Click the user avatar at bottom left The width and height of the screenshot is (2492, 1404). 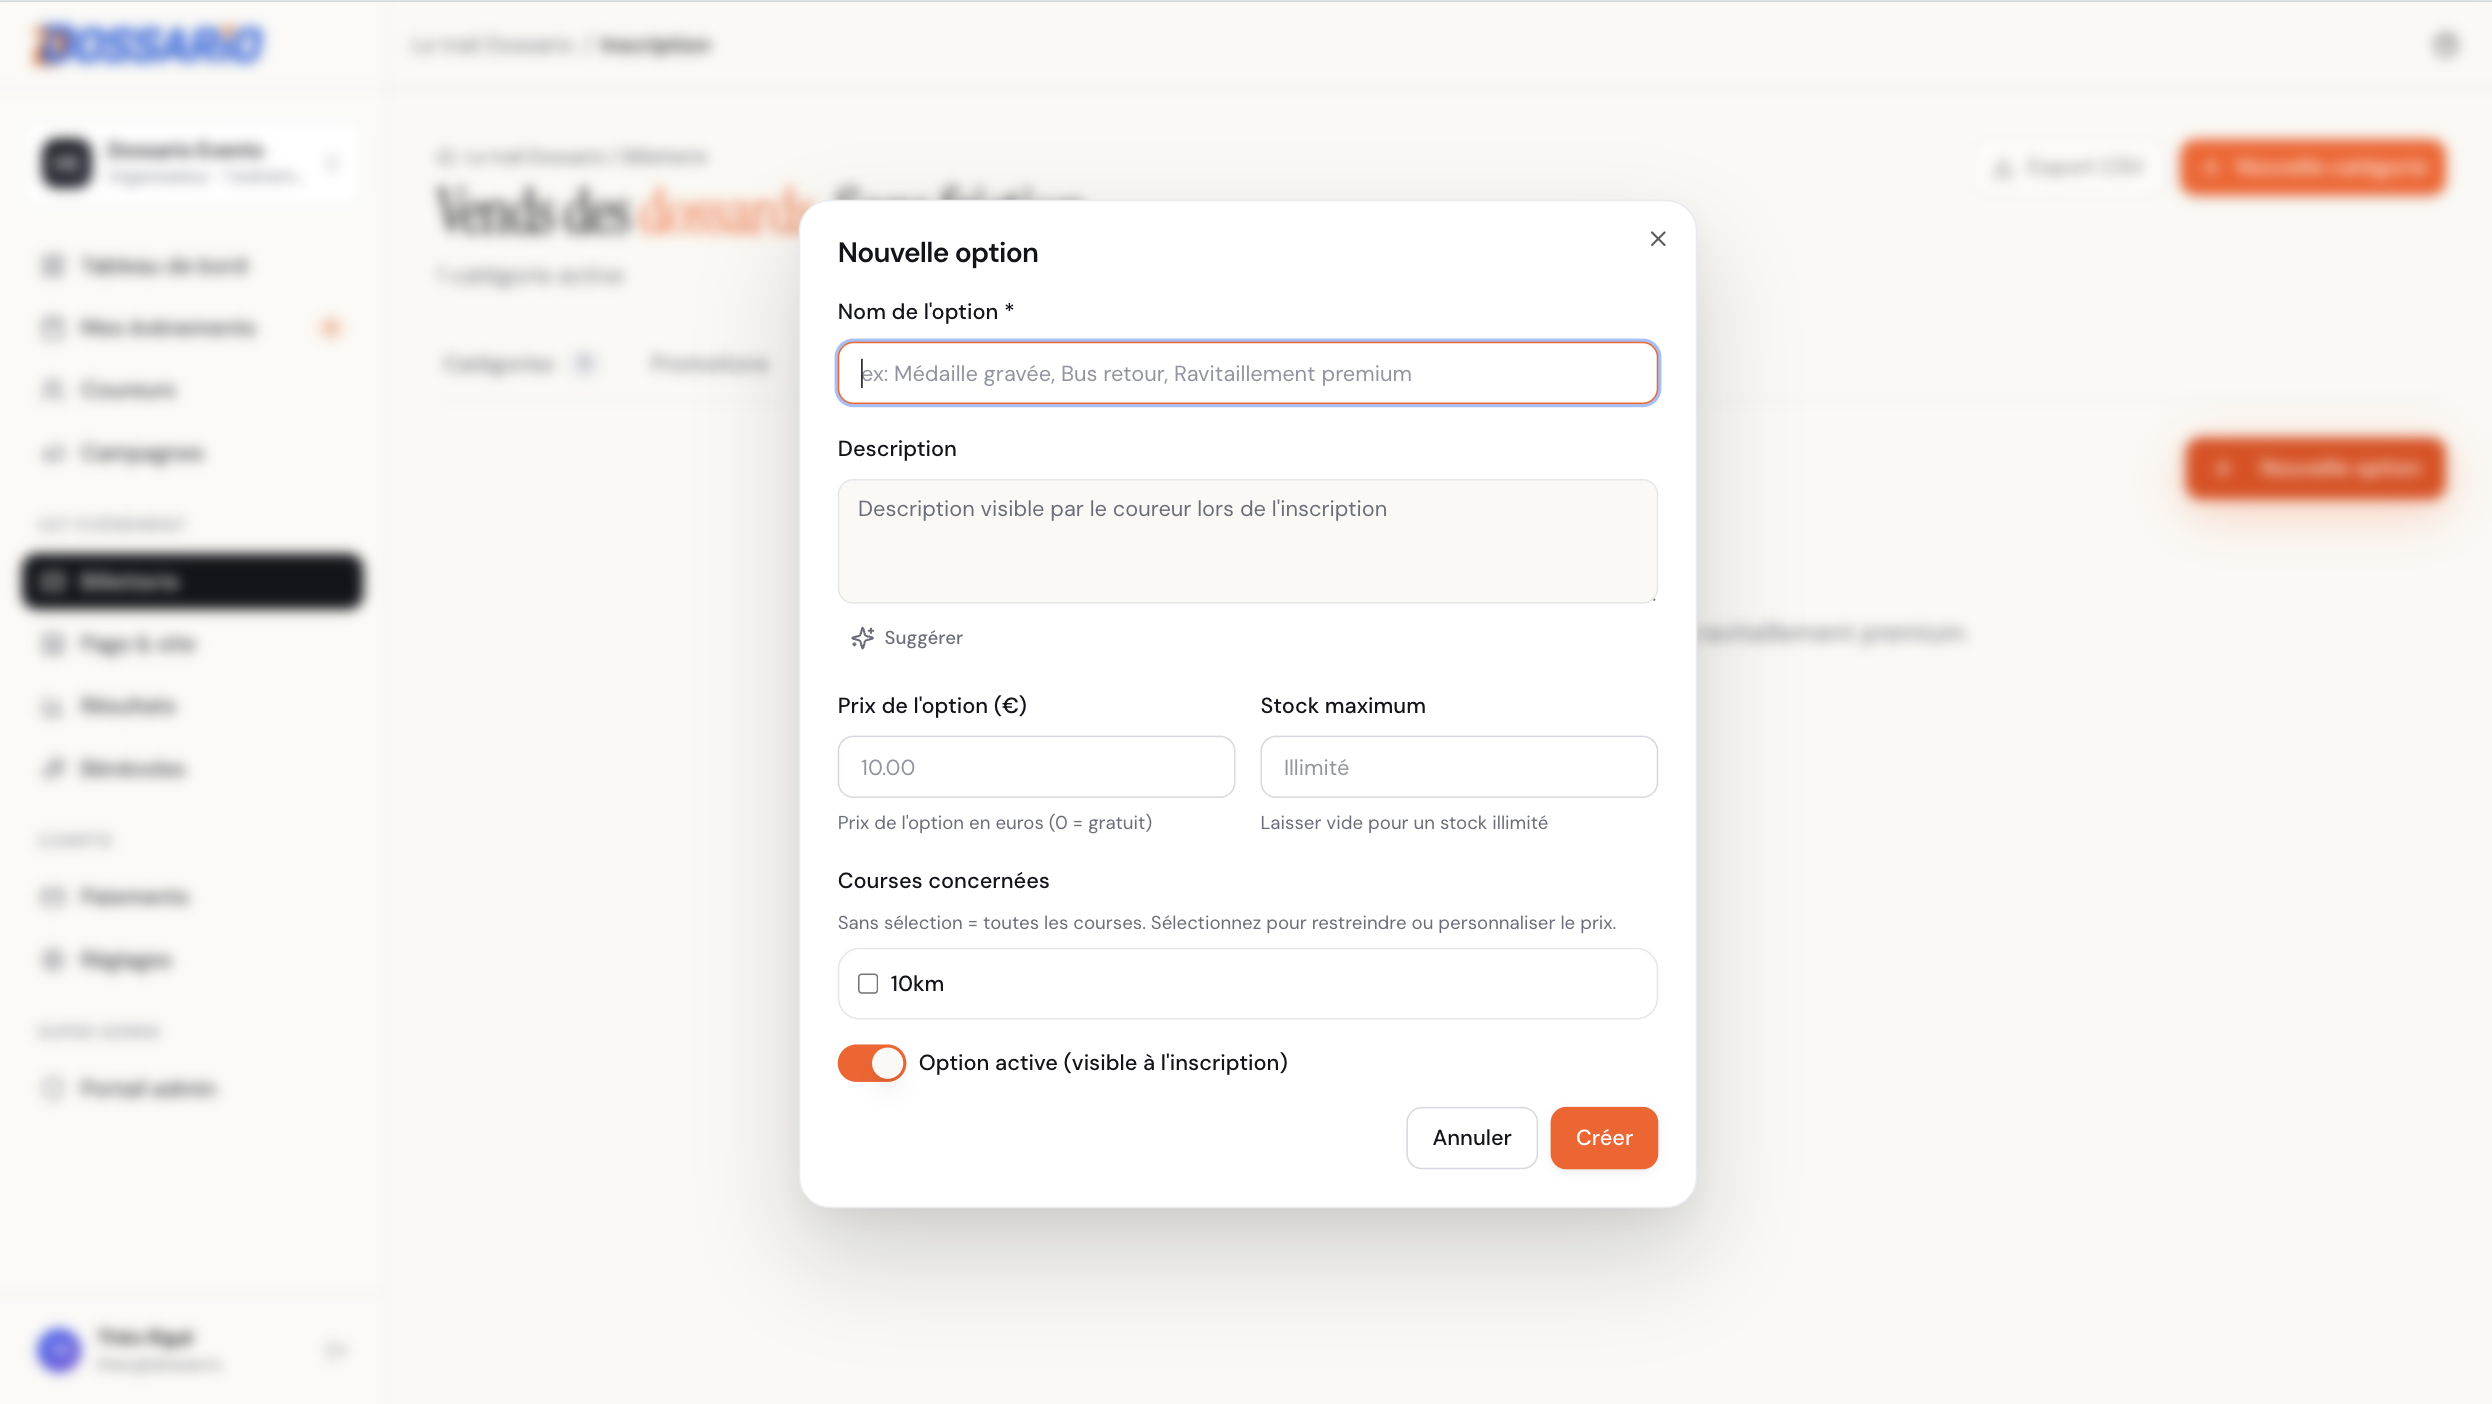tap(60, 1351)
